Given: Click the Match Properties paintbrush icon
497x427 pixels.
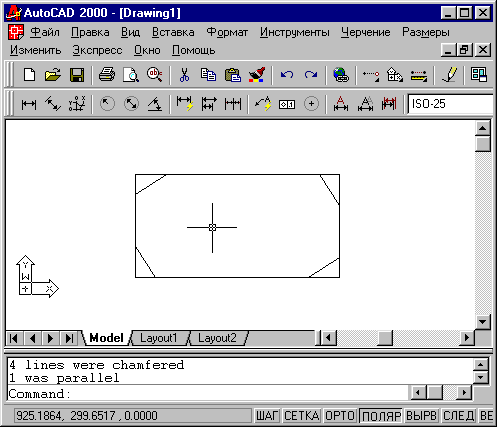Looking at the screenshot, I should click(257, 75).
